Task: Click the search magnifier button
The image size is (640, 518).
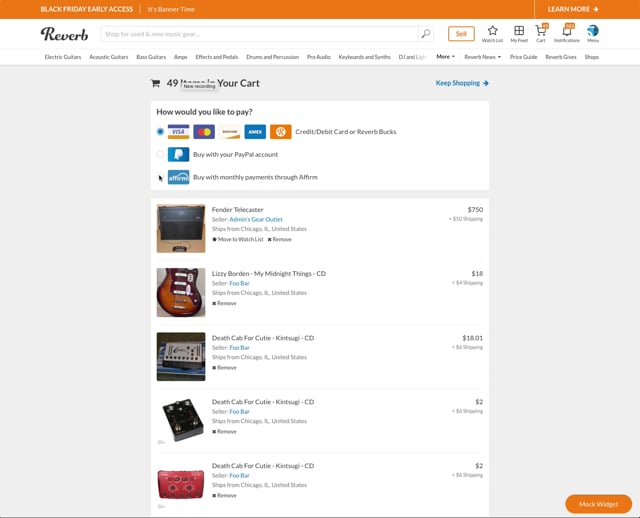Action: click(x=426, y=33)
